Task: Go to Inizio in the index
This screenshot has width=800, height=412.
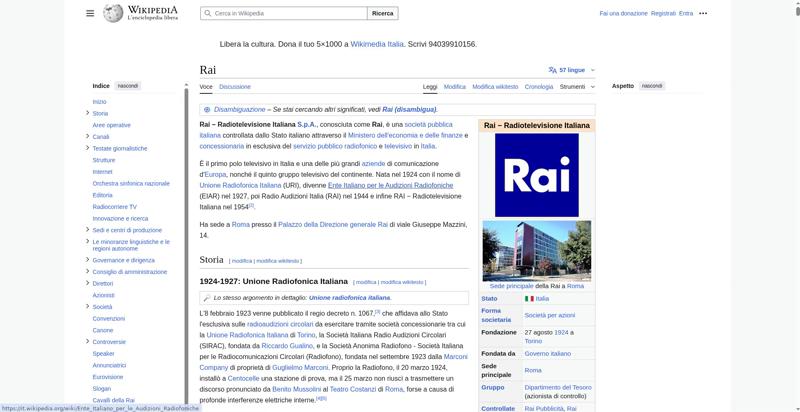Action: pos(99,102)
